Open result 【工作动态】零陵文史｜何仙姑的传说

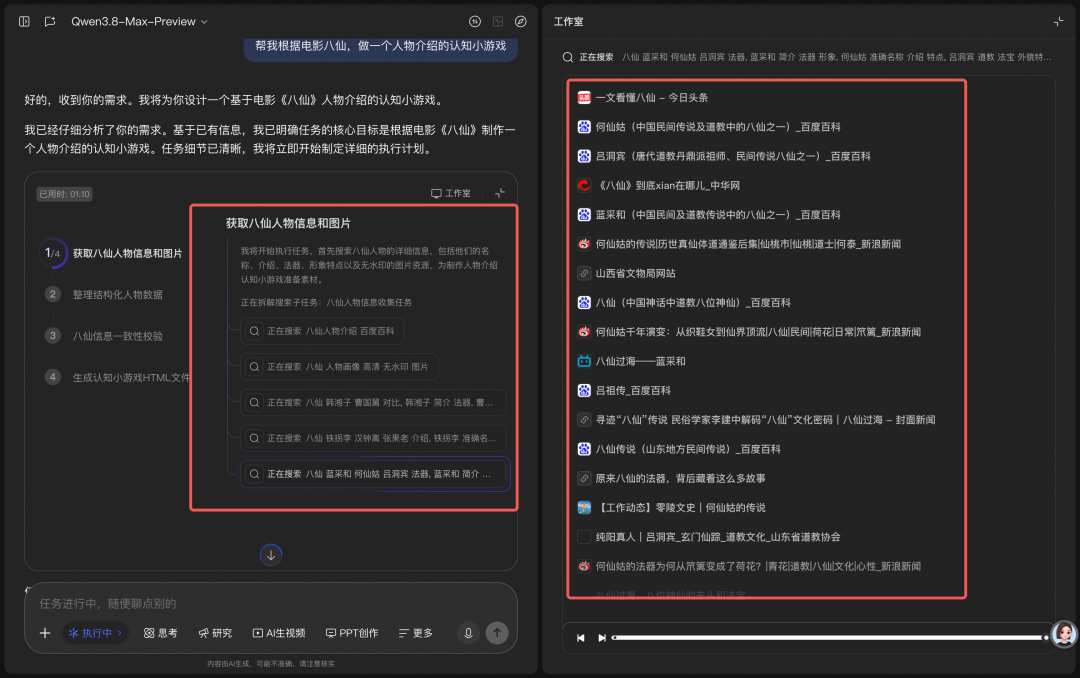point(681,508)
